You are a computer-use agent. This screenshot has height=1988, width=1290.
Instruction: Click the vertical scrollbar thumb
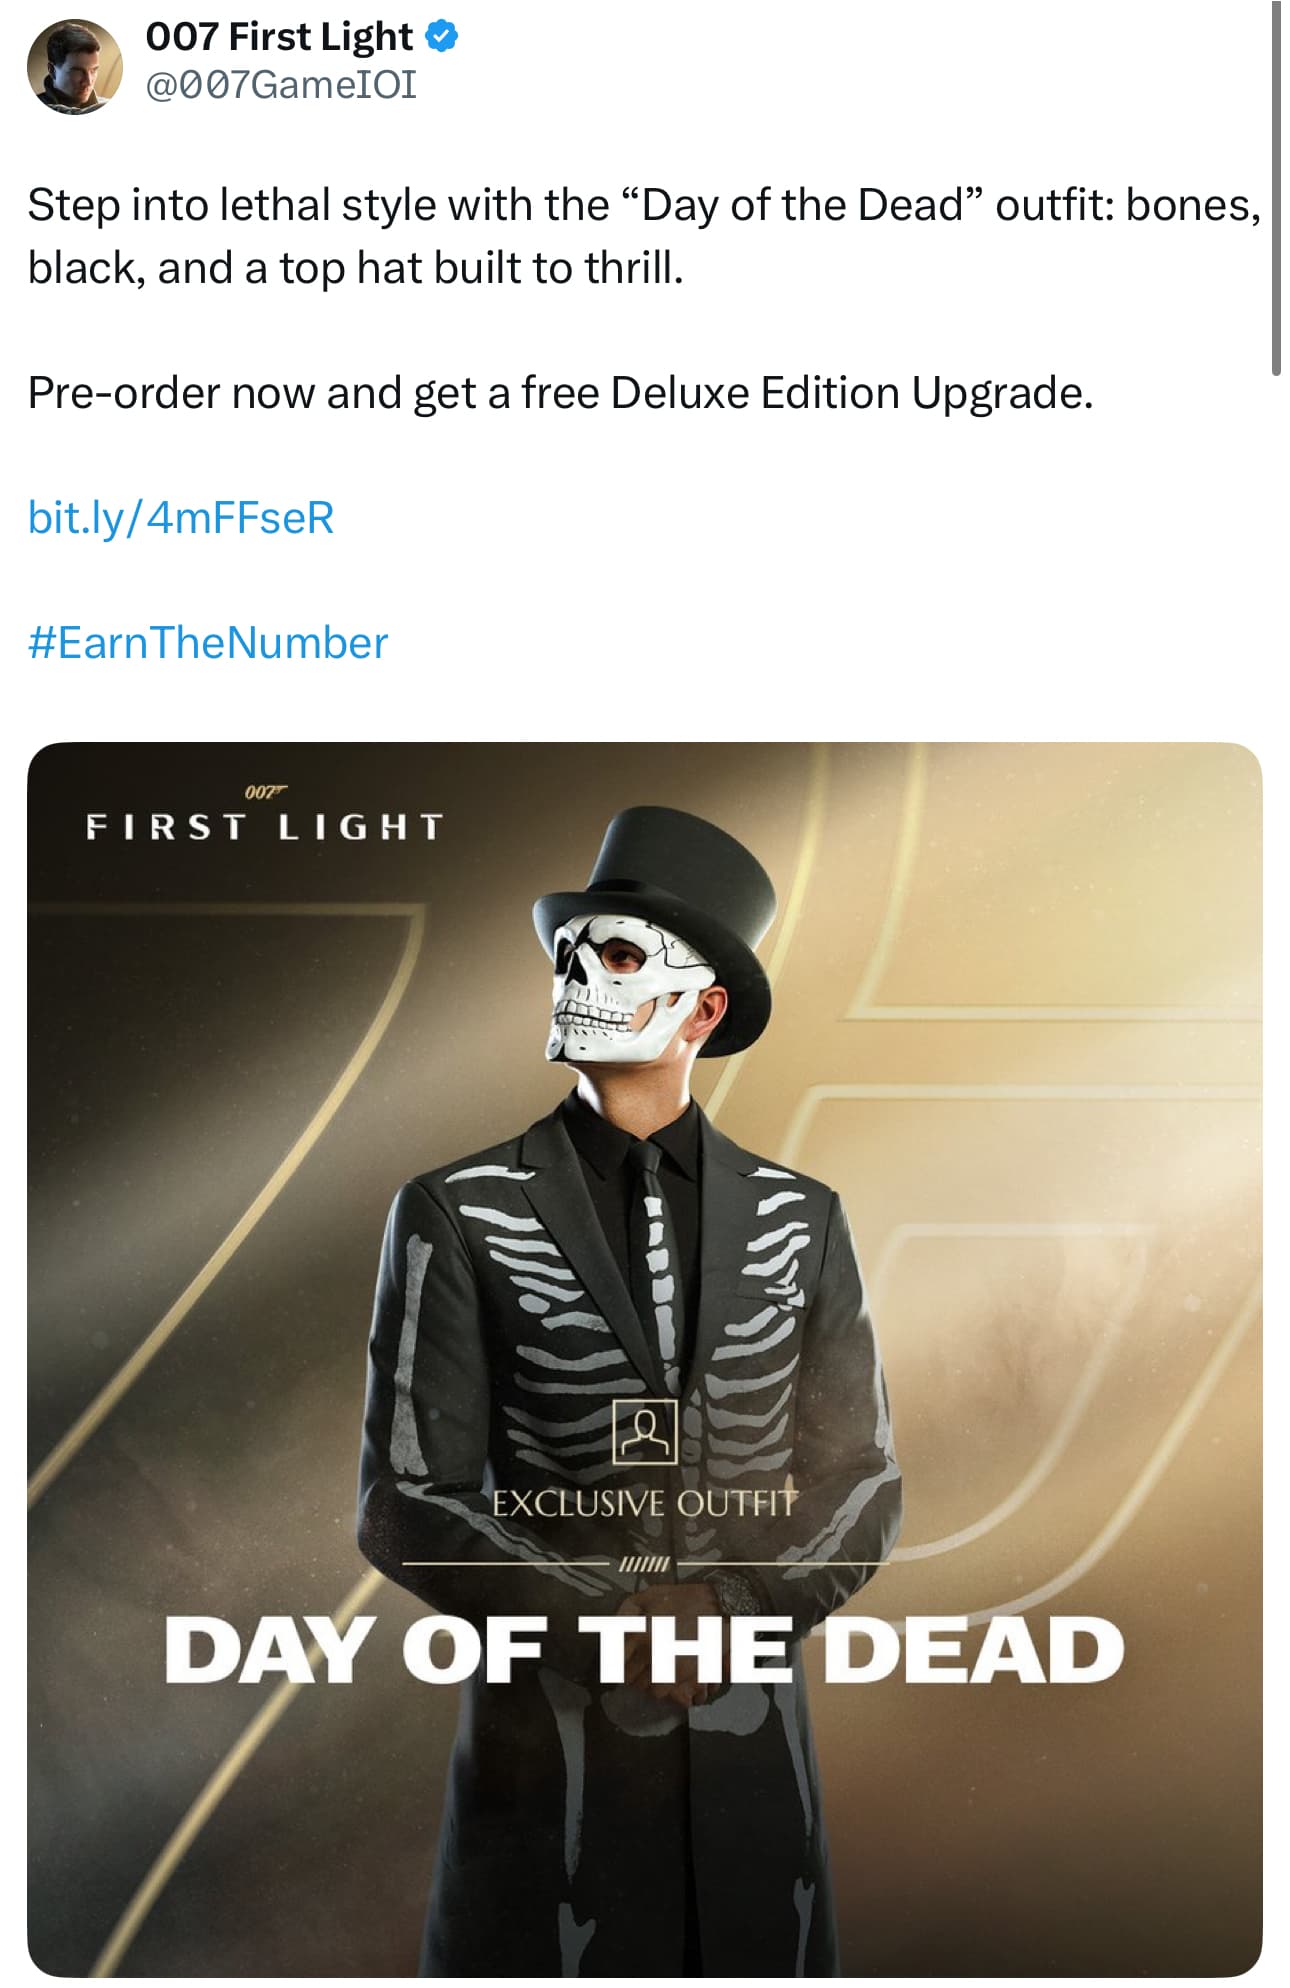click(1276, 190)
